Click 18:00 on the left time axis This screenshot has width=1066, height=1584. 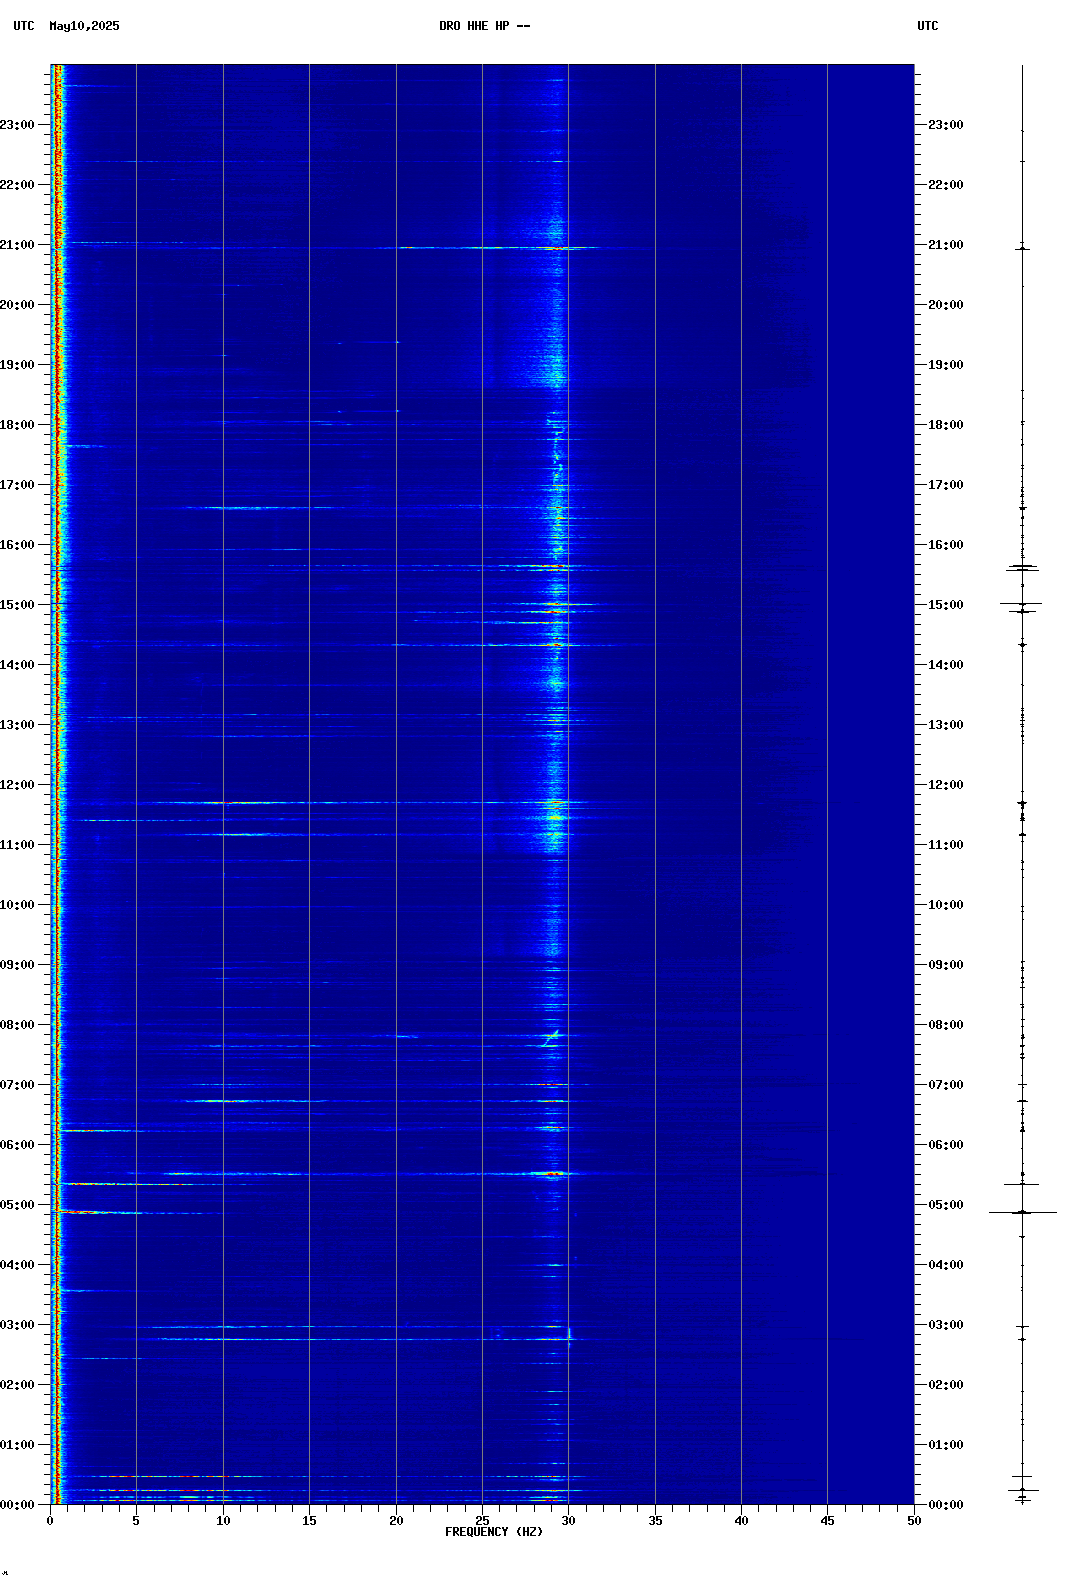(x=17, y=425)
